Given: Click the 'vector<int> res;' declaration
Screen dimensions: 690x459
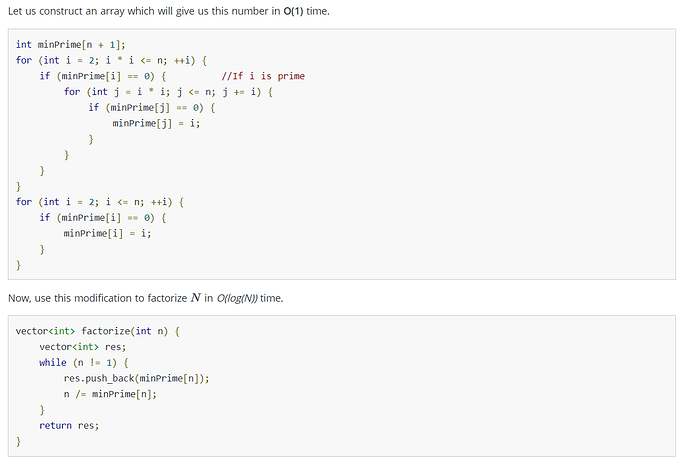Looking at the screenshot, I should 82,347.
